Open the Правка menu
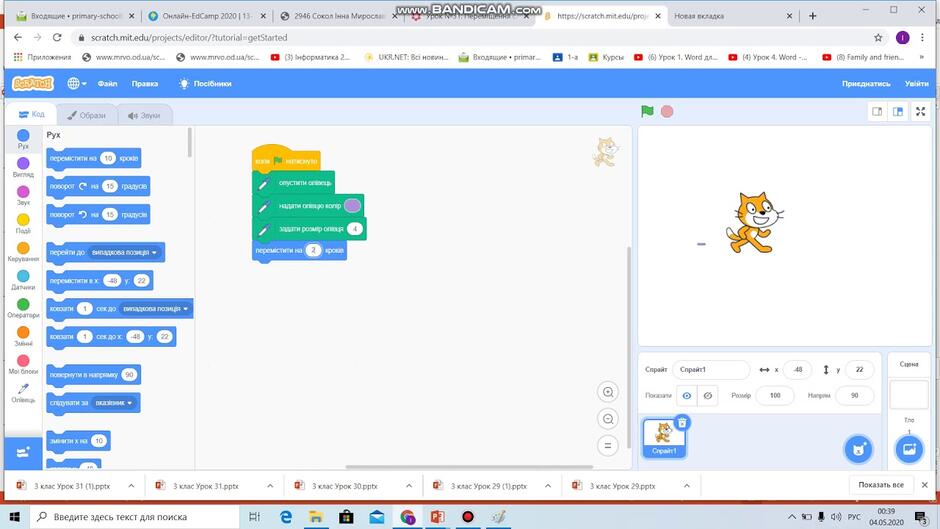 144,83
